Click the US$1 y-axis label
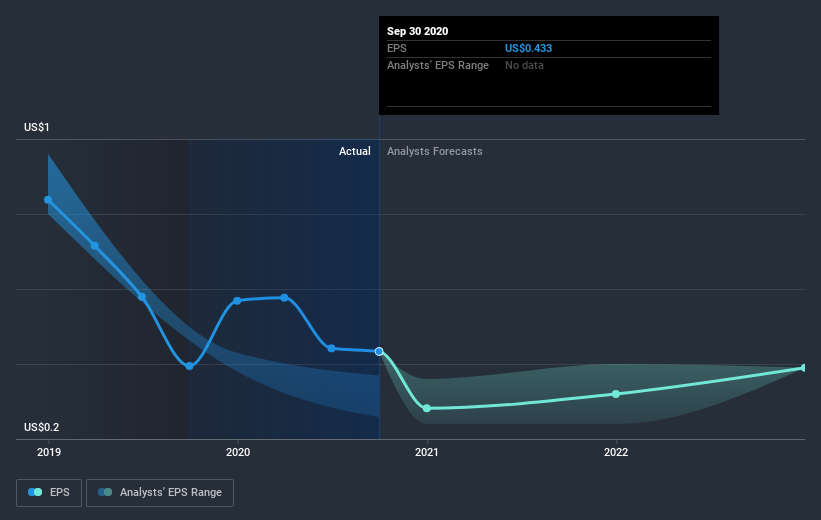The height and width of the screenshot is (520, 821). click(x=37, y=127)
